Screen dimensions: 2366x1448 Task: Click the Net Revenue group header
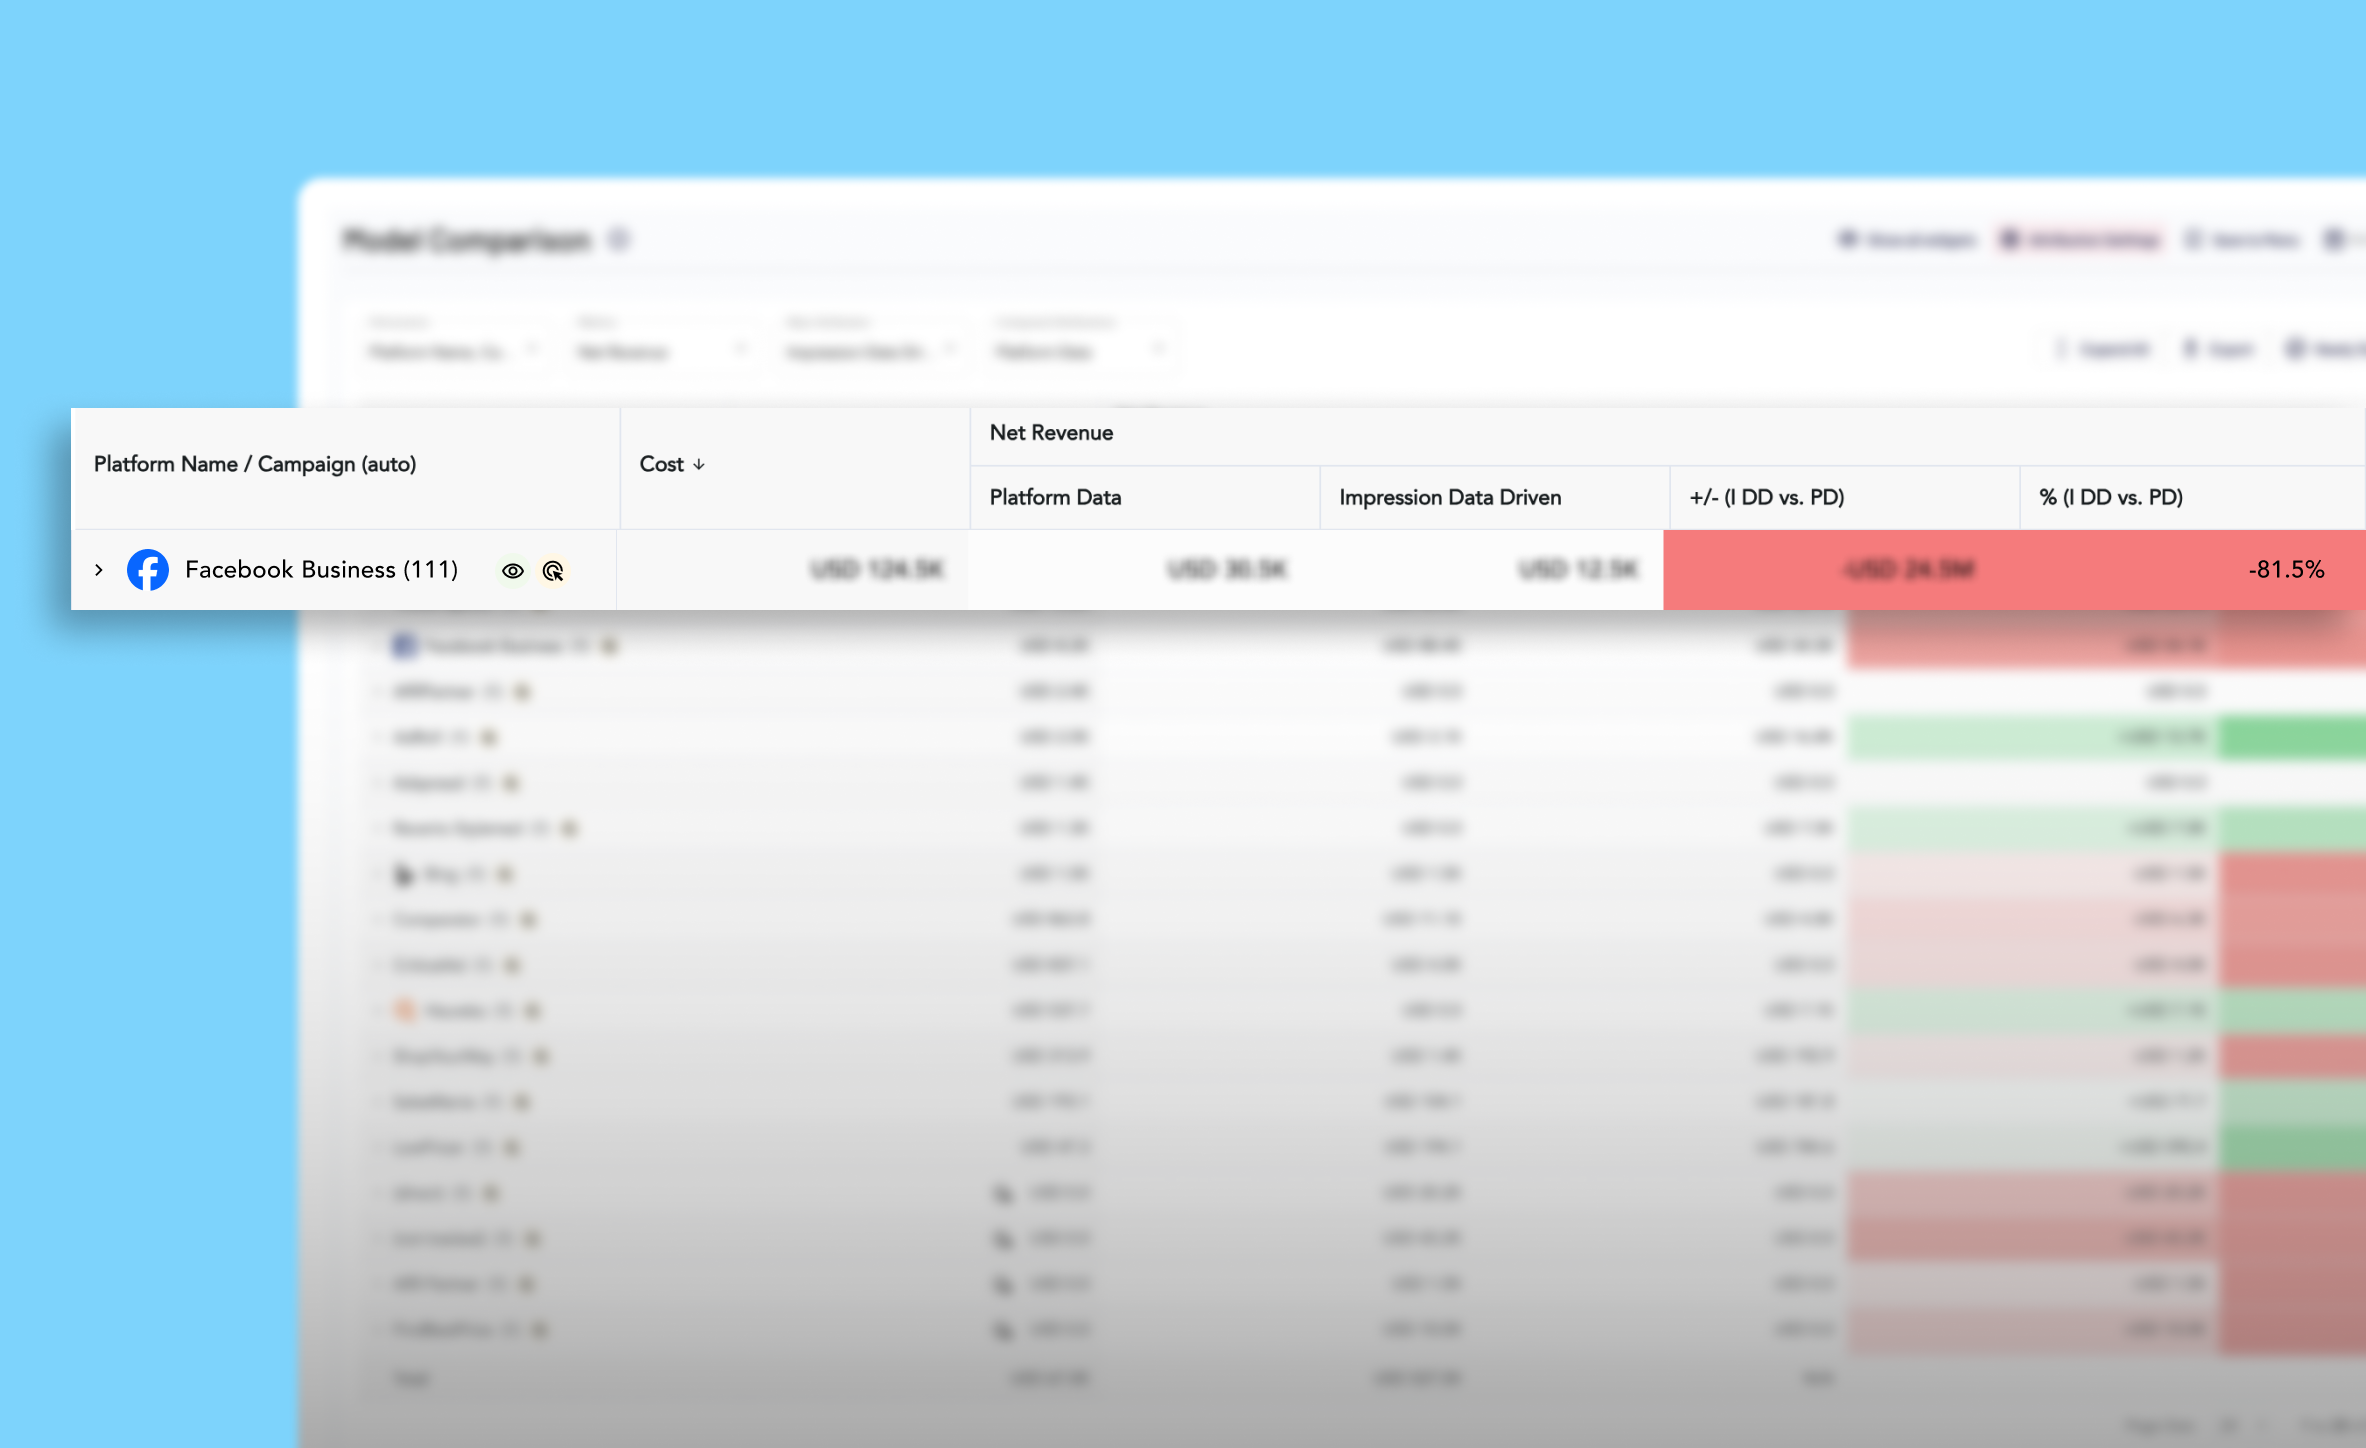(1052, 433)
